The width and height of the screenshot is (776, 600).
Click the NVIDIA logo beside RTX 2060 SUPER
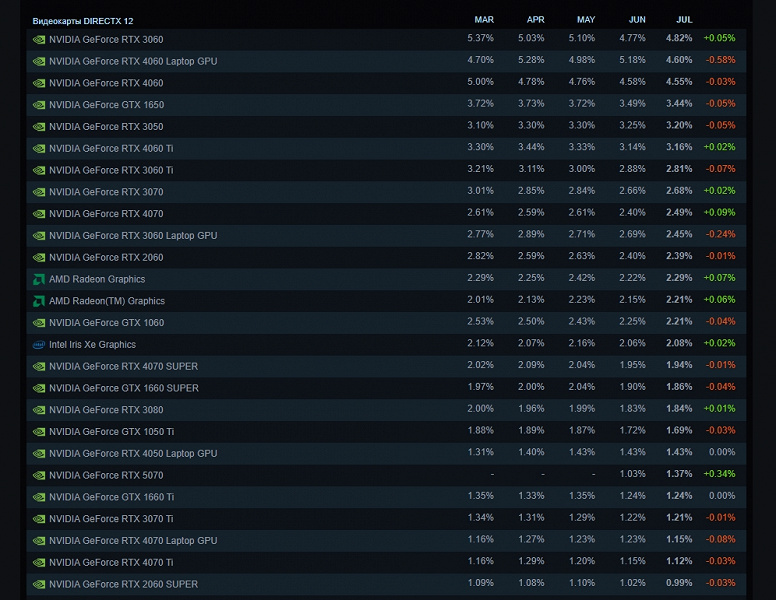pyautogui.click(x=39, y=584)
